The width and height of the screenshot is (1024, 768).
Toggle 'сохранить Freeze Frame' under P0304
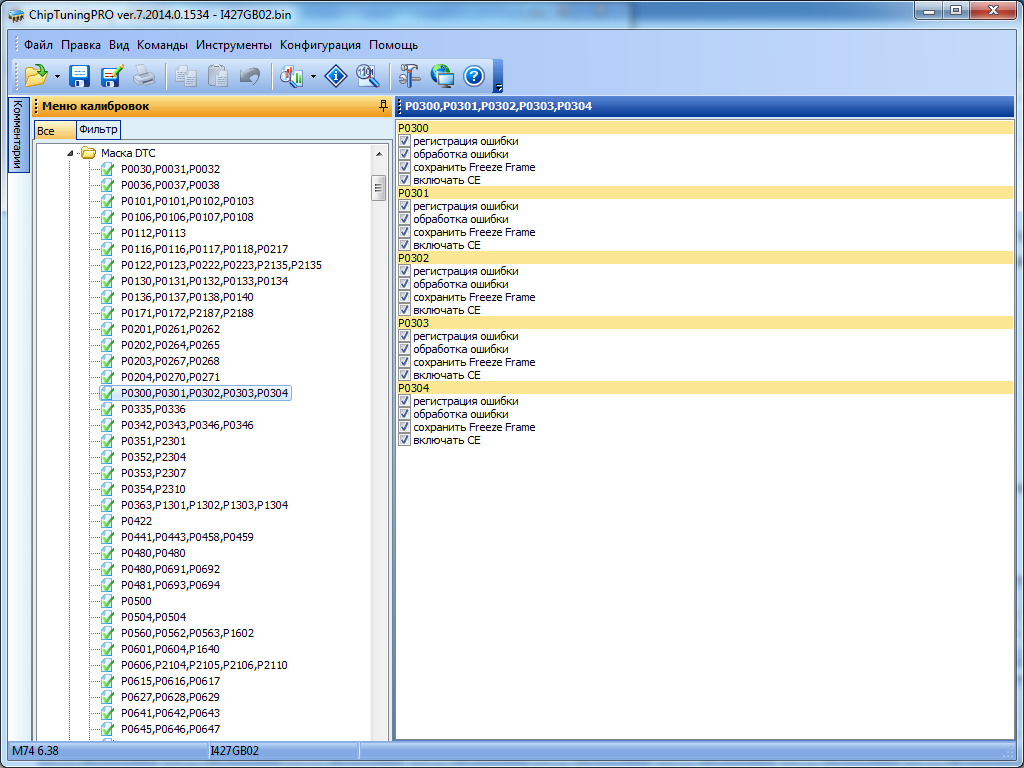[405, 427]
